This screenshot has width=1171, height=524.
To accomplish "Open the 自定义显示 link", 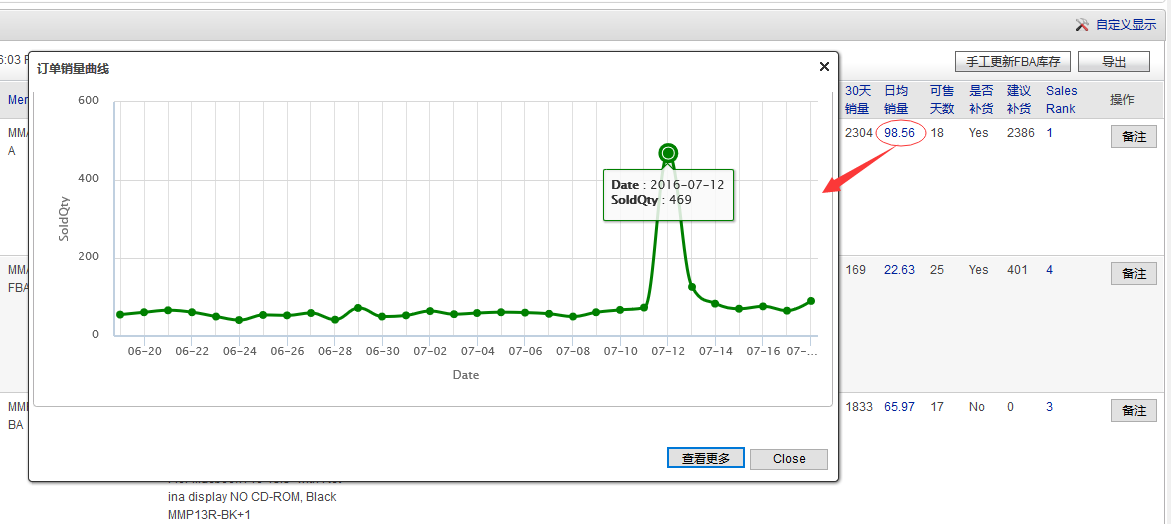I will tap(1125, 24).
